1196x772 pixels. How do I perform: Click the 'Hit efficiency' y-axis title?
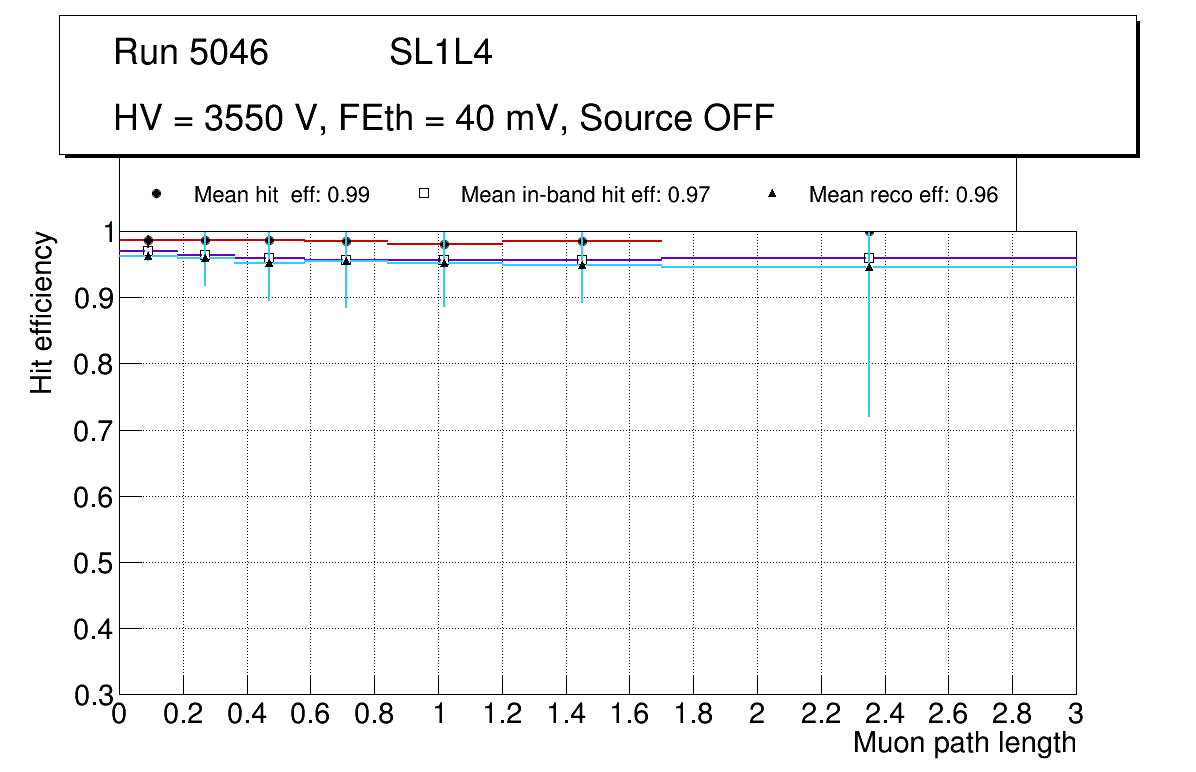click(42, 312)
